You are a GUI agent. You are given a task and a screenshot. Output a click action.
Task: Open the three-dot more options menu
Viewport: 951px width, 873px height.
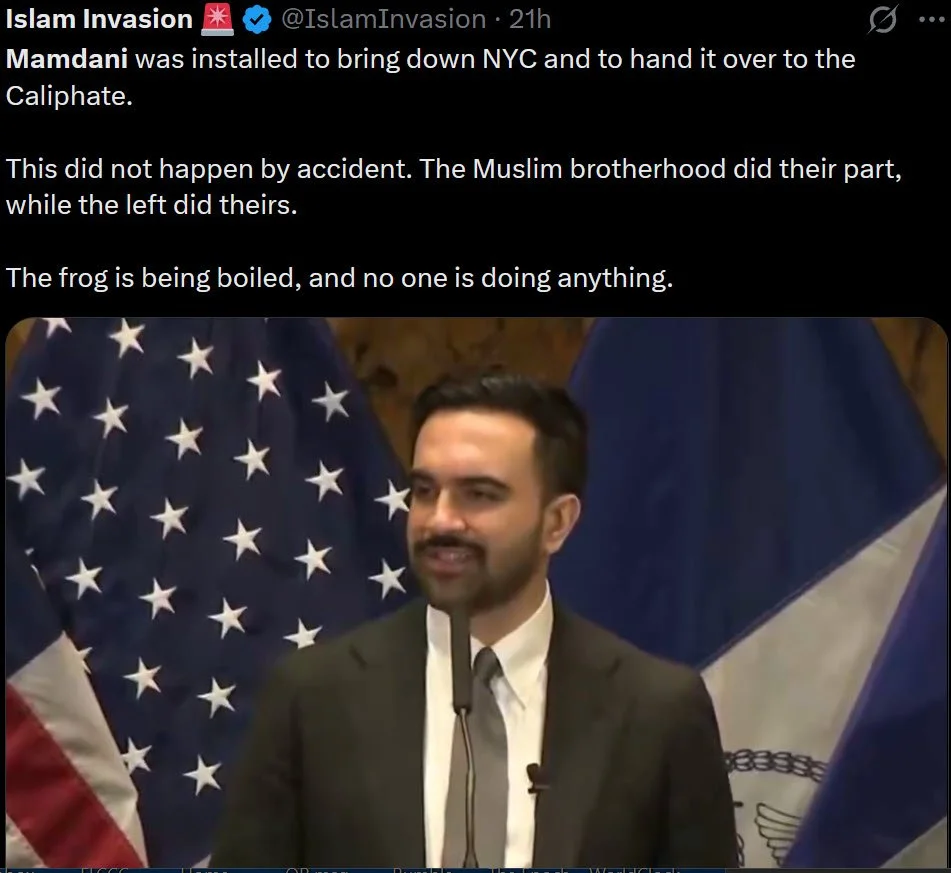931,20
